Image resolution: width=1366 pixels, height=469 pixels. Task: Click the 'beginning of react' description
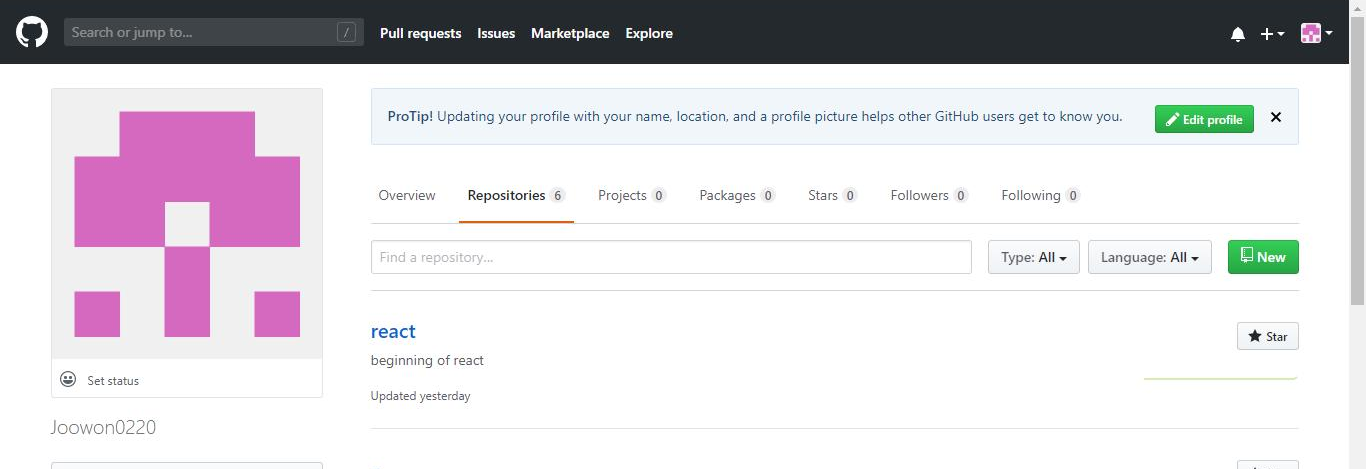click(x=427, y=360)
